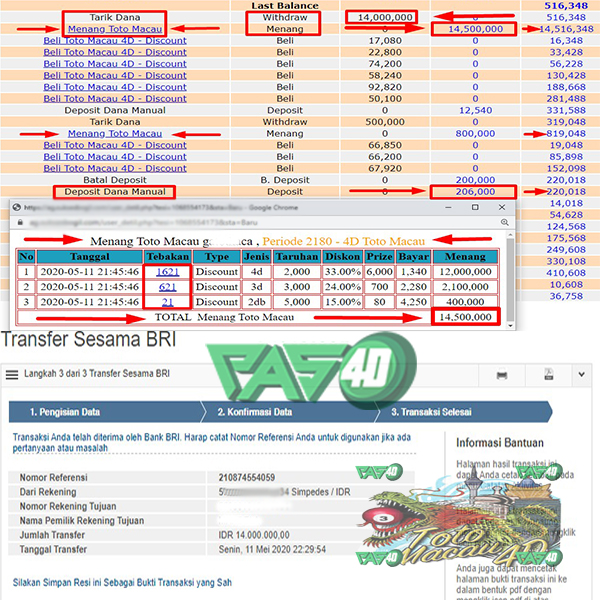Click the 819,048 balance value
The height and width of the screenshot is (600, 600).
tap(566, 134)
